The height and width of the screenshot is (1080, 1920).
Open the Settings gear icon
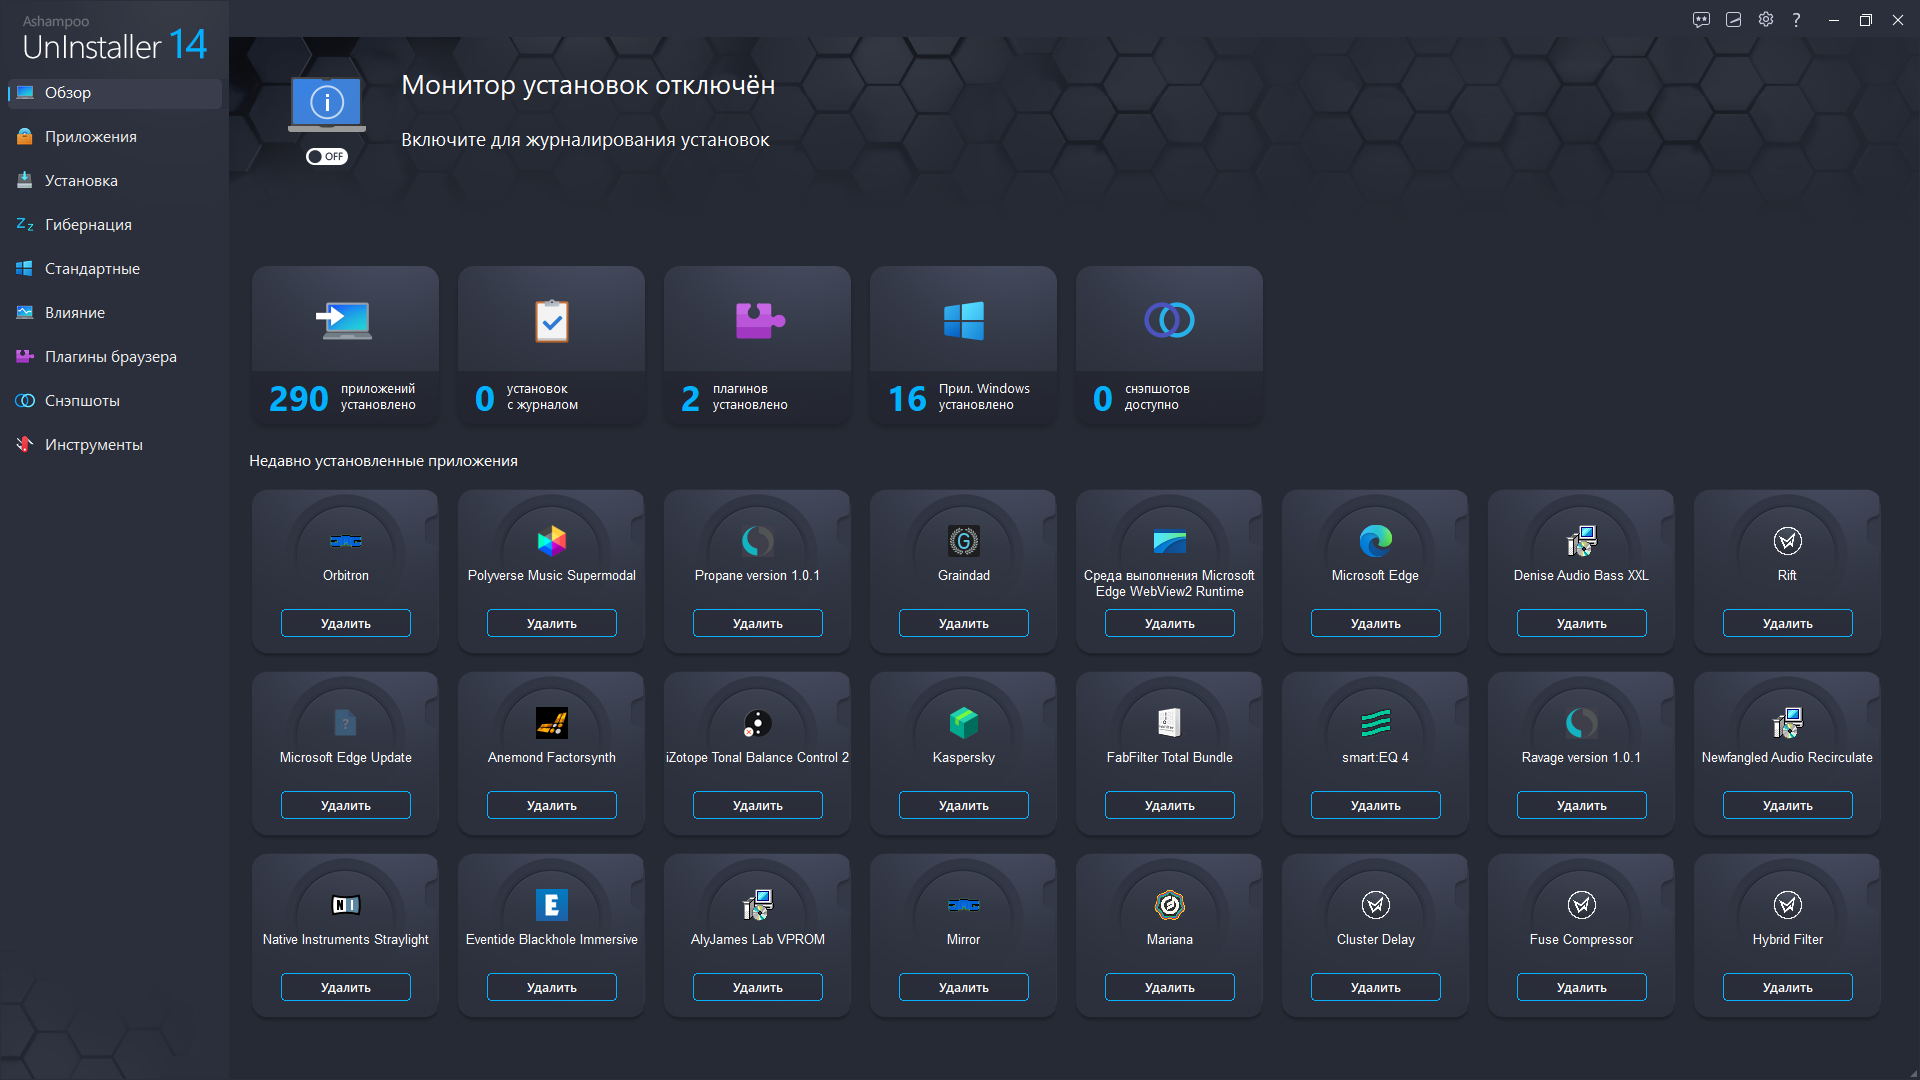click(1765, 19)
